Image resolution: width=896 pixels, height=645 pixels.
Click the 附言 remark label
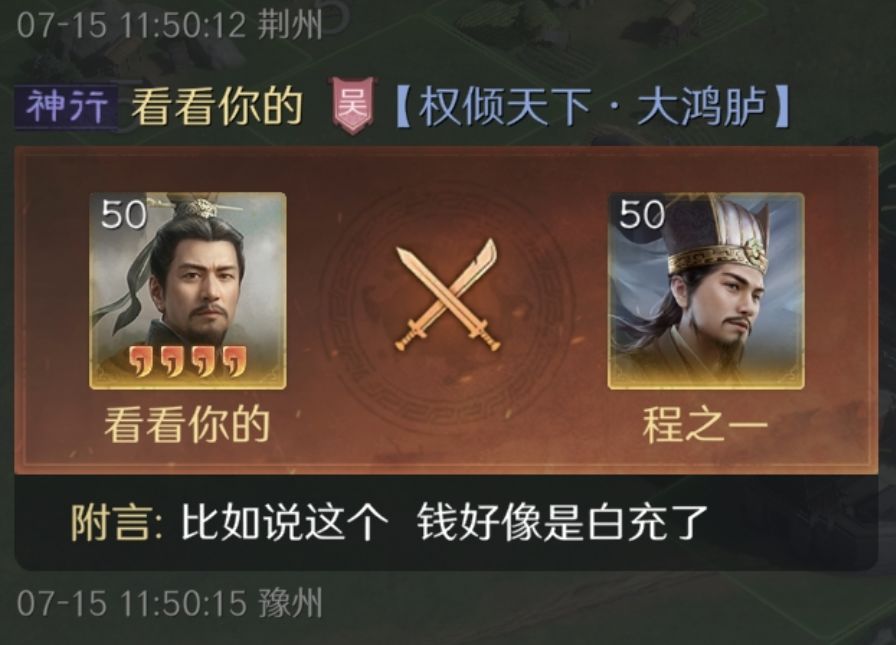(x=117, y=523)
